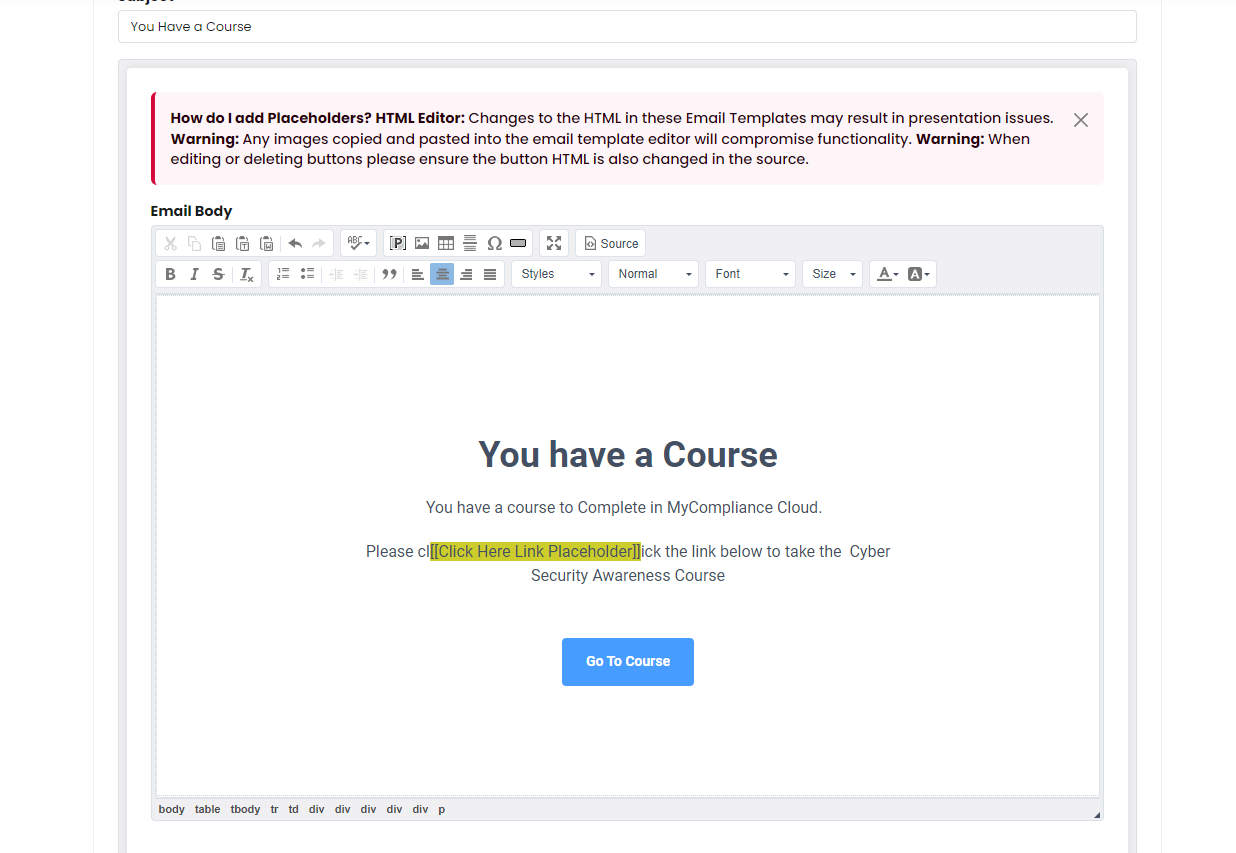The height and width of the screenshot is (853, 1236).
Task: Align text left
Action: point(418,274)
